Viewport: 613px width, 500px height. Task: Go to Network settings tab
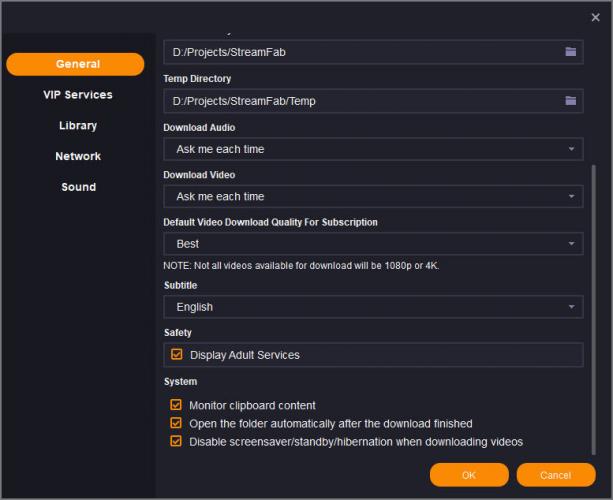(77, 156)
